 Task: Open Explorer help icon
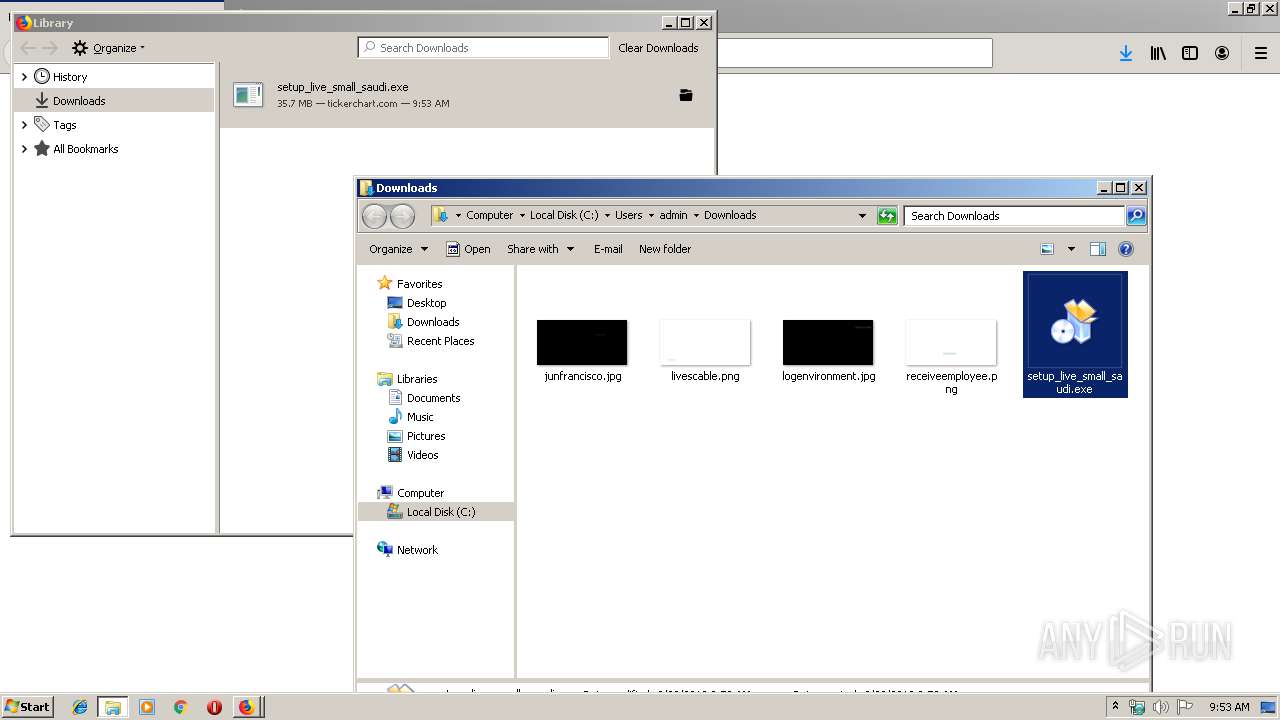coord(1126,249)
